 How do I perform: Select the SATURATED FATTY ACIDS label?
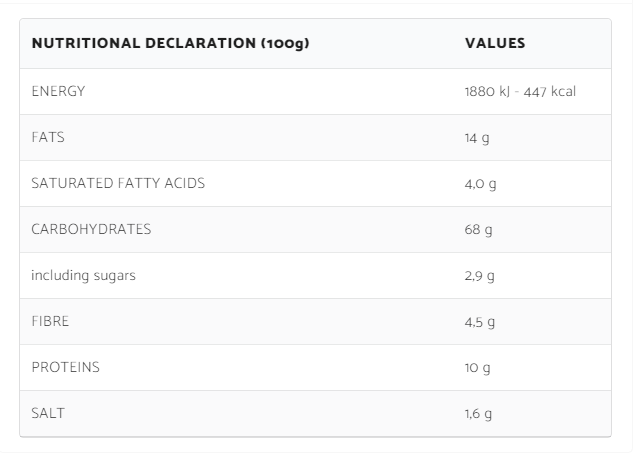pos(118,183)
